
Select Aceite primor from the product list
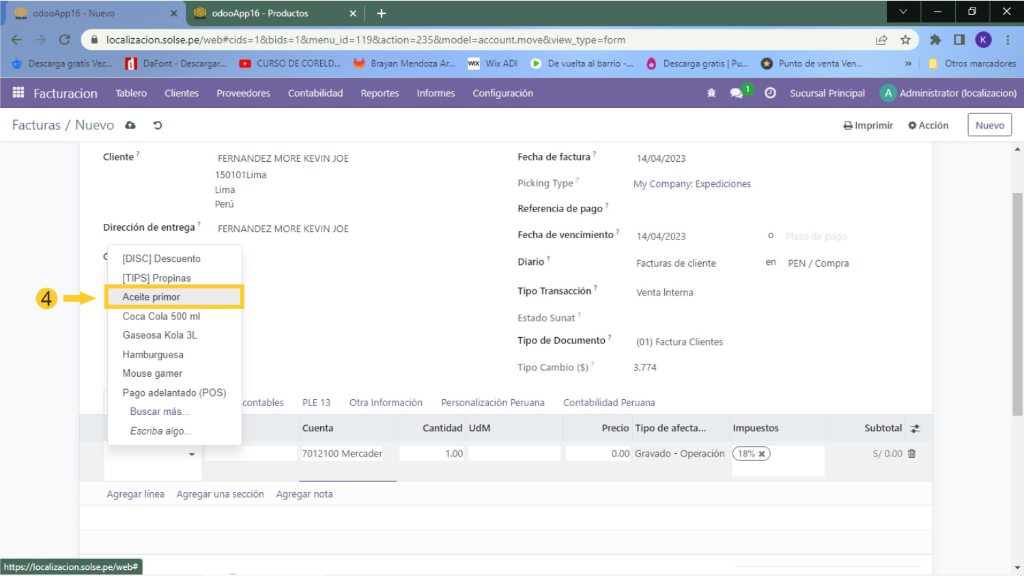(151, 297)
